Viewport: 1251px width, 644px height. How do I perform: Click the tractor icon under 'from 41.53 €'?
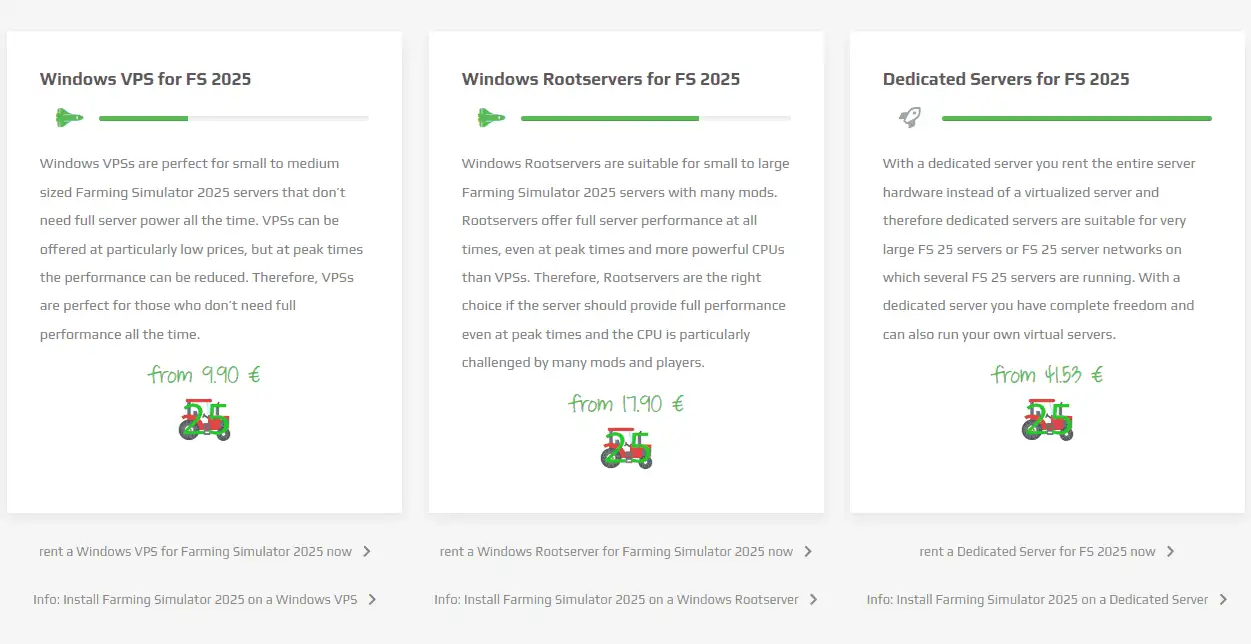click(1047, 420)
